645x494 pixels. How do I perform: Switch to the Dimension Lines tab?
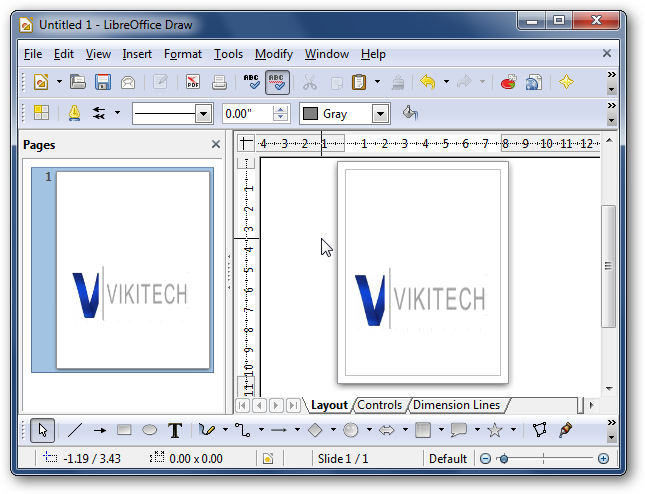pyautogui.click(x=456, y=405)
